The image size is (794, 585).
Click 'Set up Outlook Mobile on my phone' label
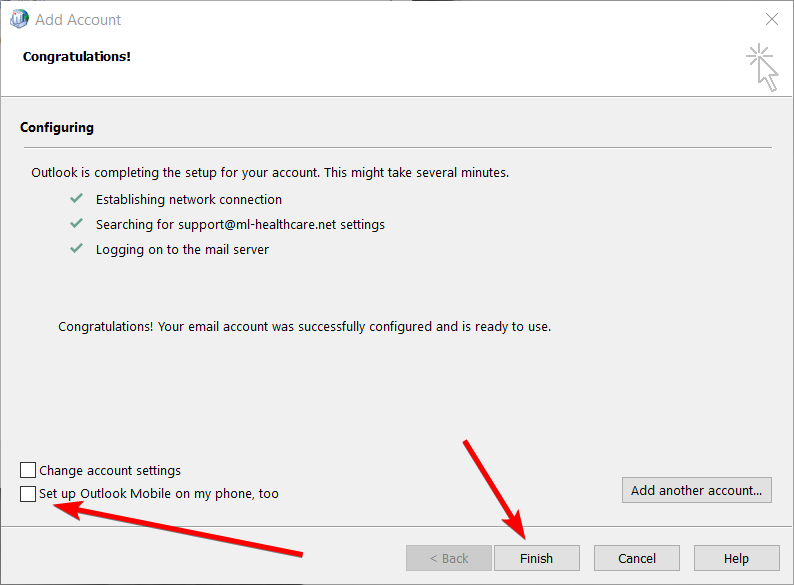point(159,494)
